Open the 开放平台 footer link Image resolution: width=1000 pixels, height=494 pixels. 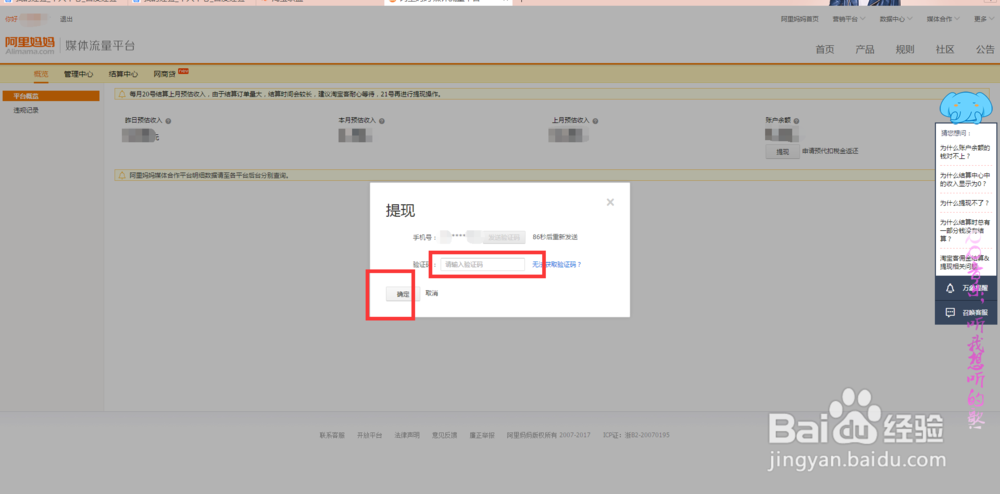[369, 435]
